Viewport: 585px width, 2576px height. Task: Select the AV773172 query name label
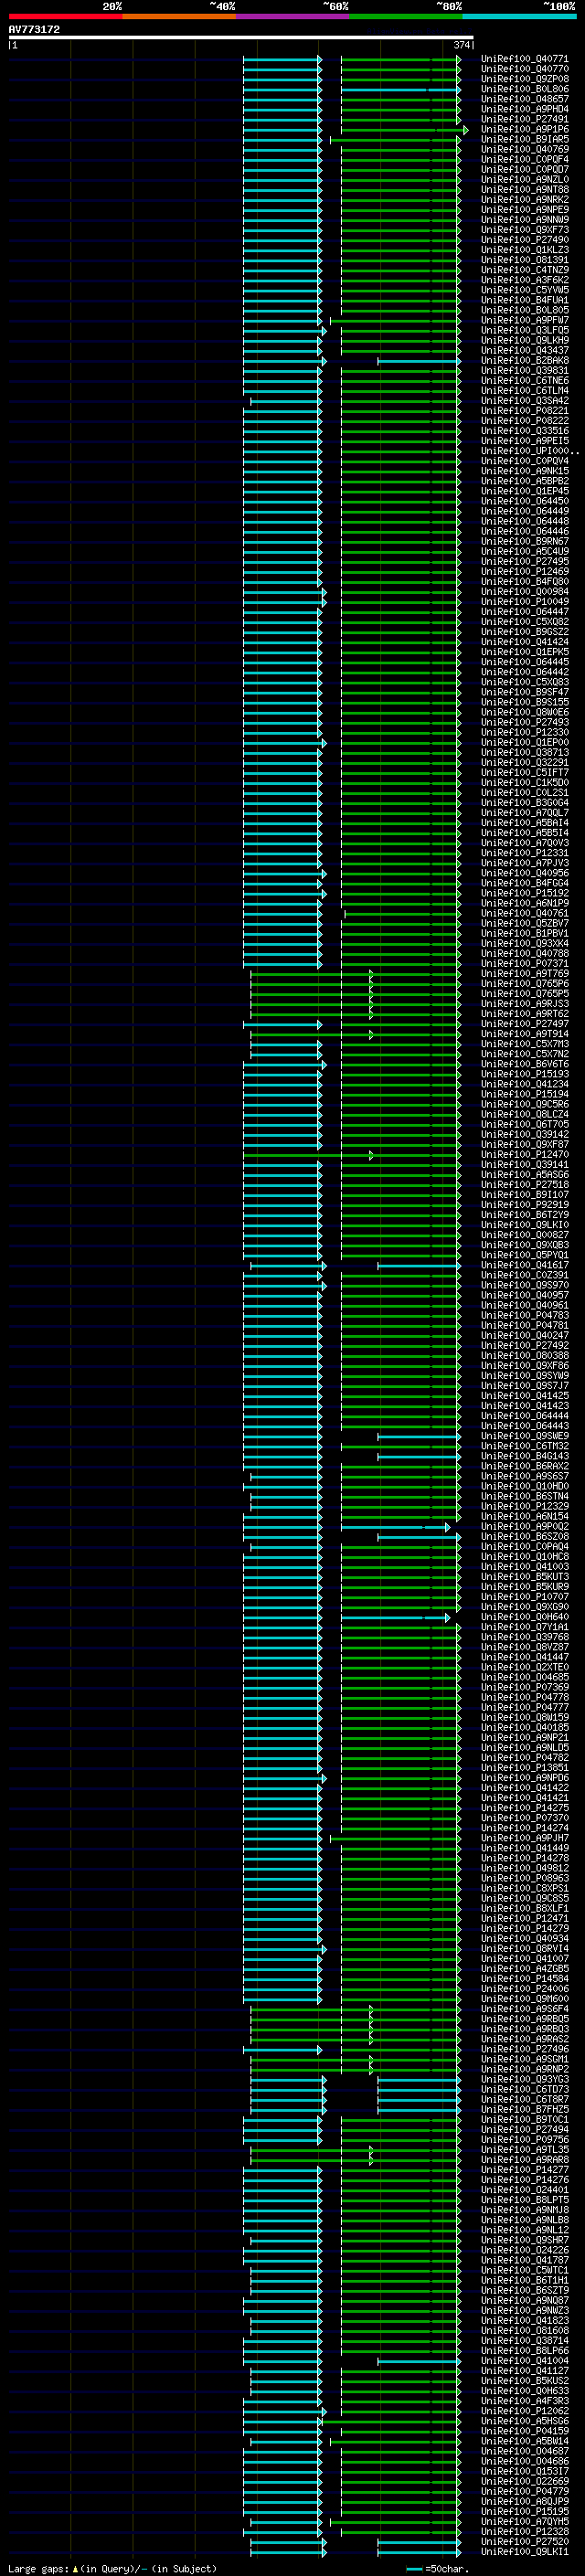(x=34, y=30)
